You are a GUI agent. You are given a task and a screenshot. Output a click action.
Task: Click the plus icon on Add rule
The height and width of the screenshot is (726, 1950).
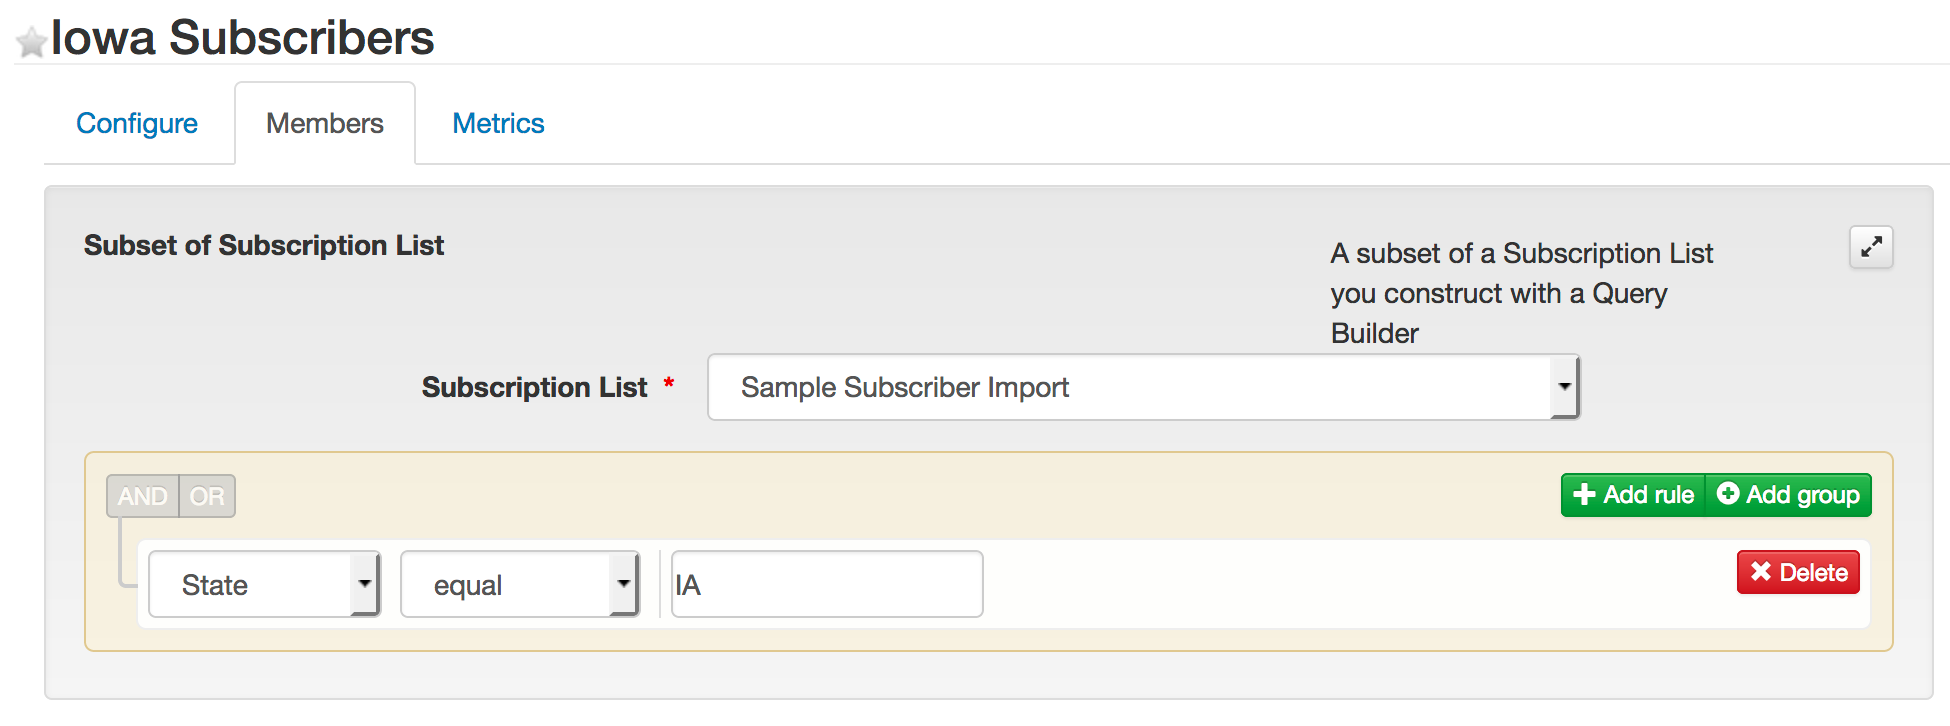coord(1584,495)
